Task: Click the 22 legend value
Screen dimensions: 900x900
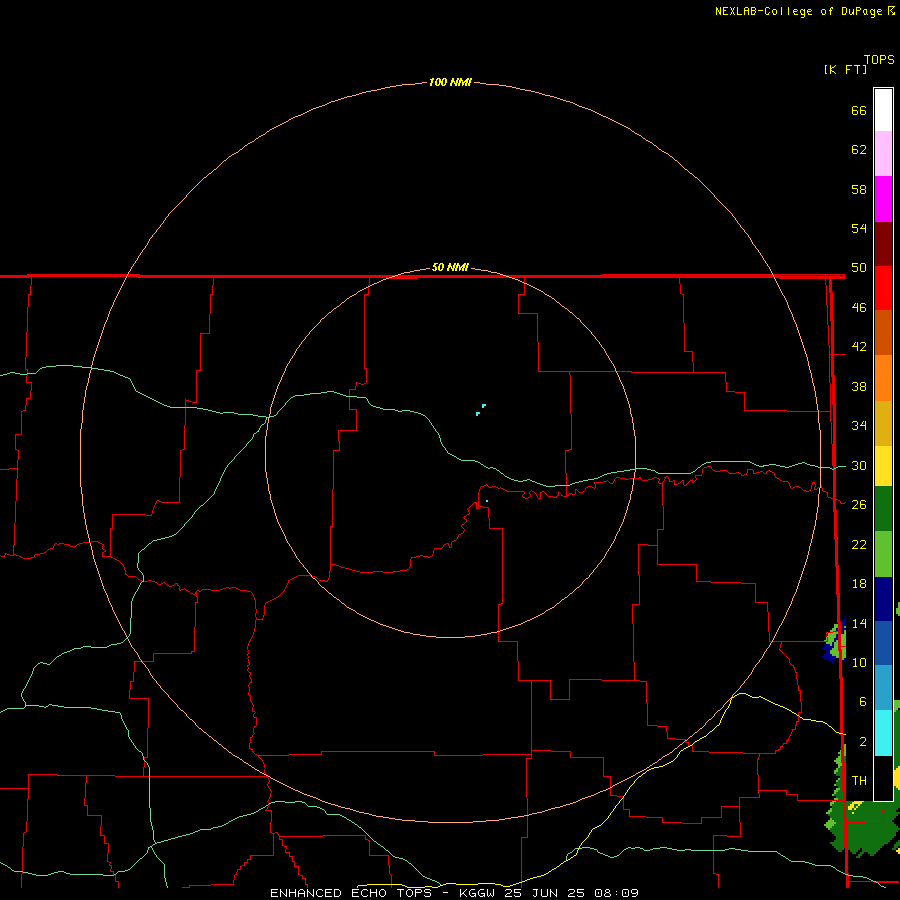Action: coord(859,544)
